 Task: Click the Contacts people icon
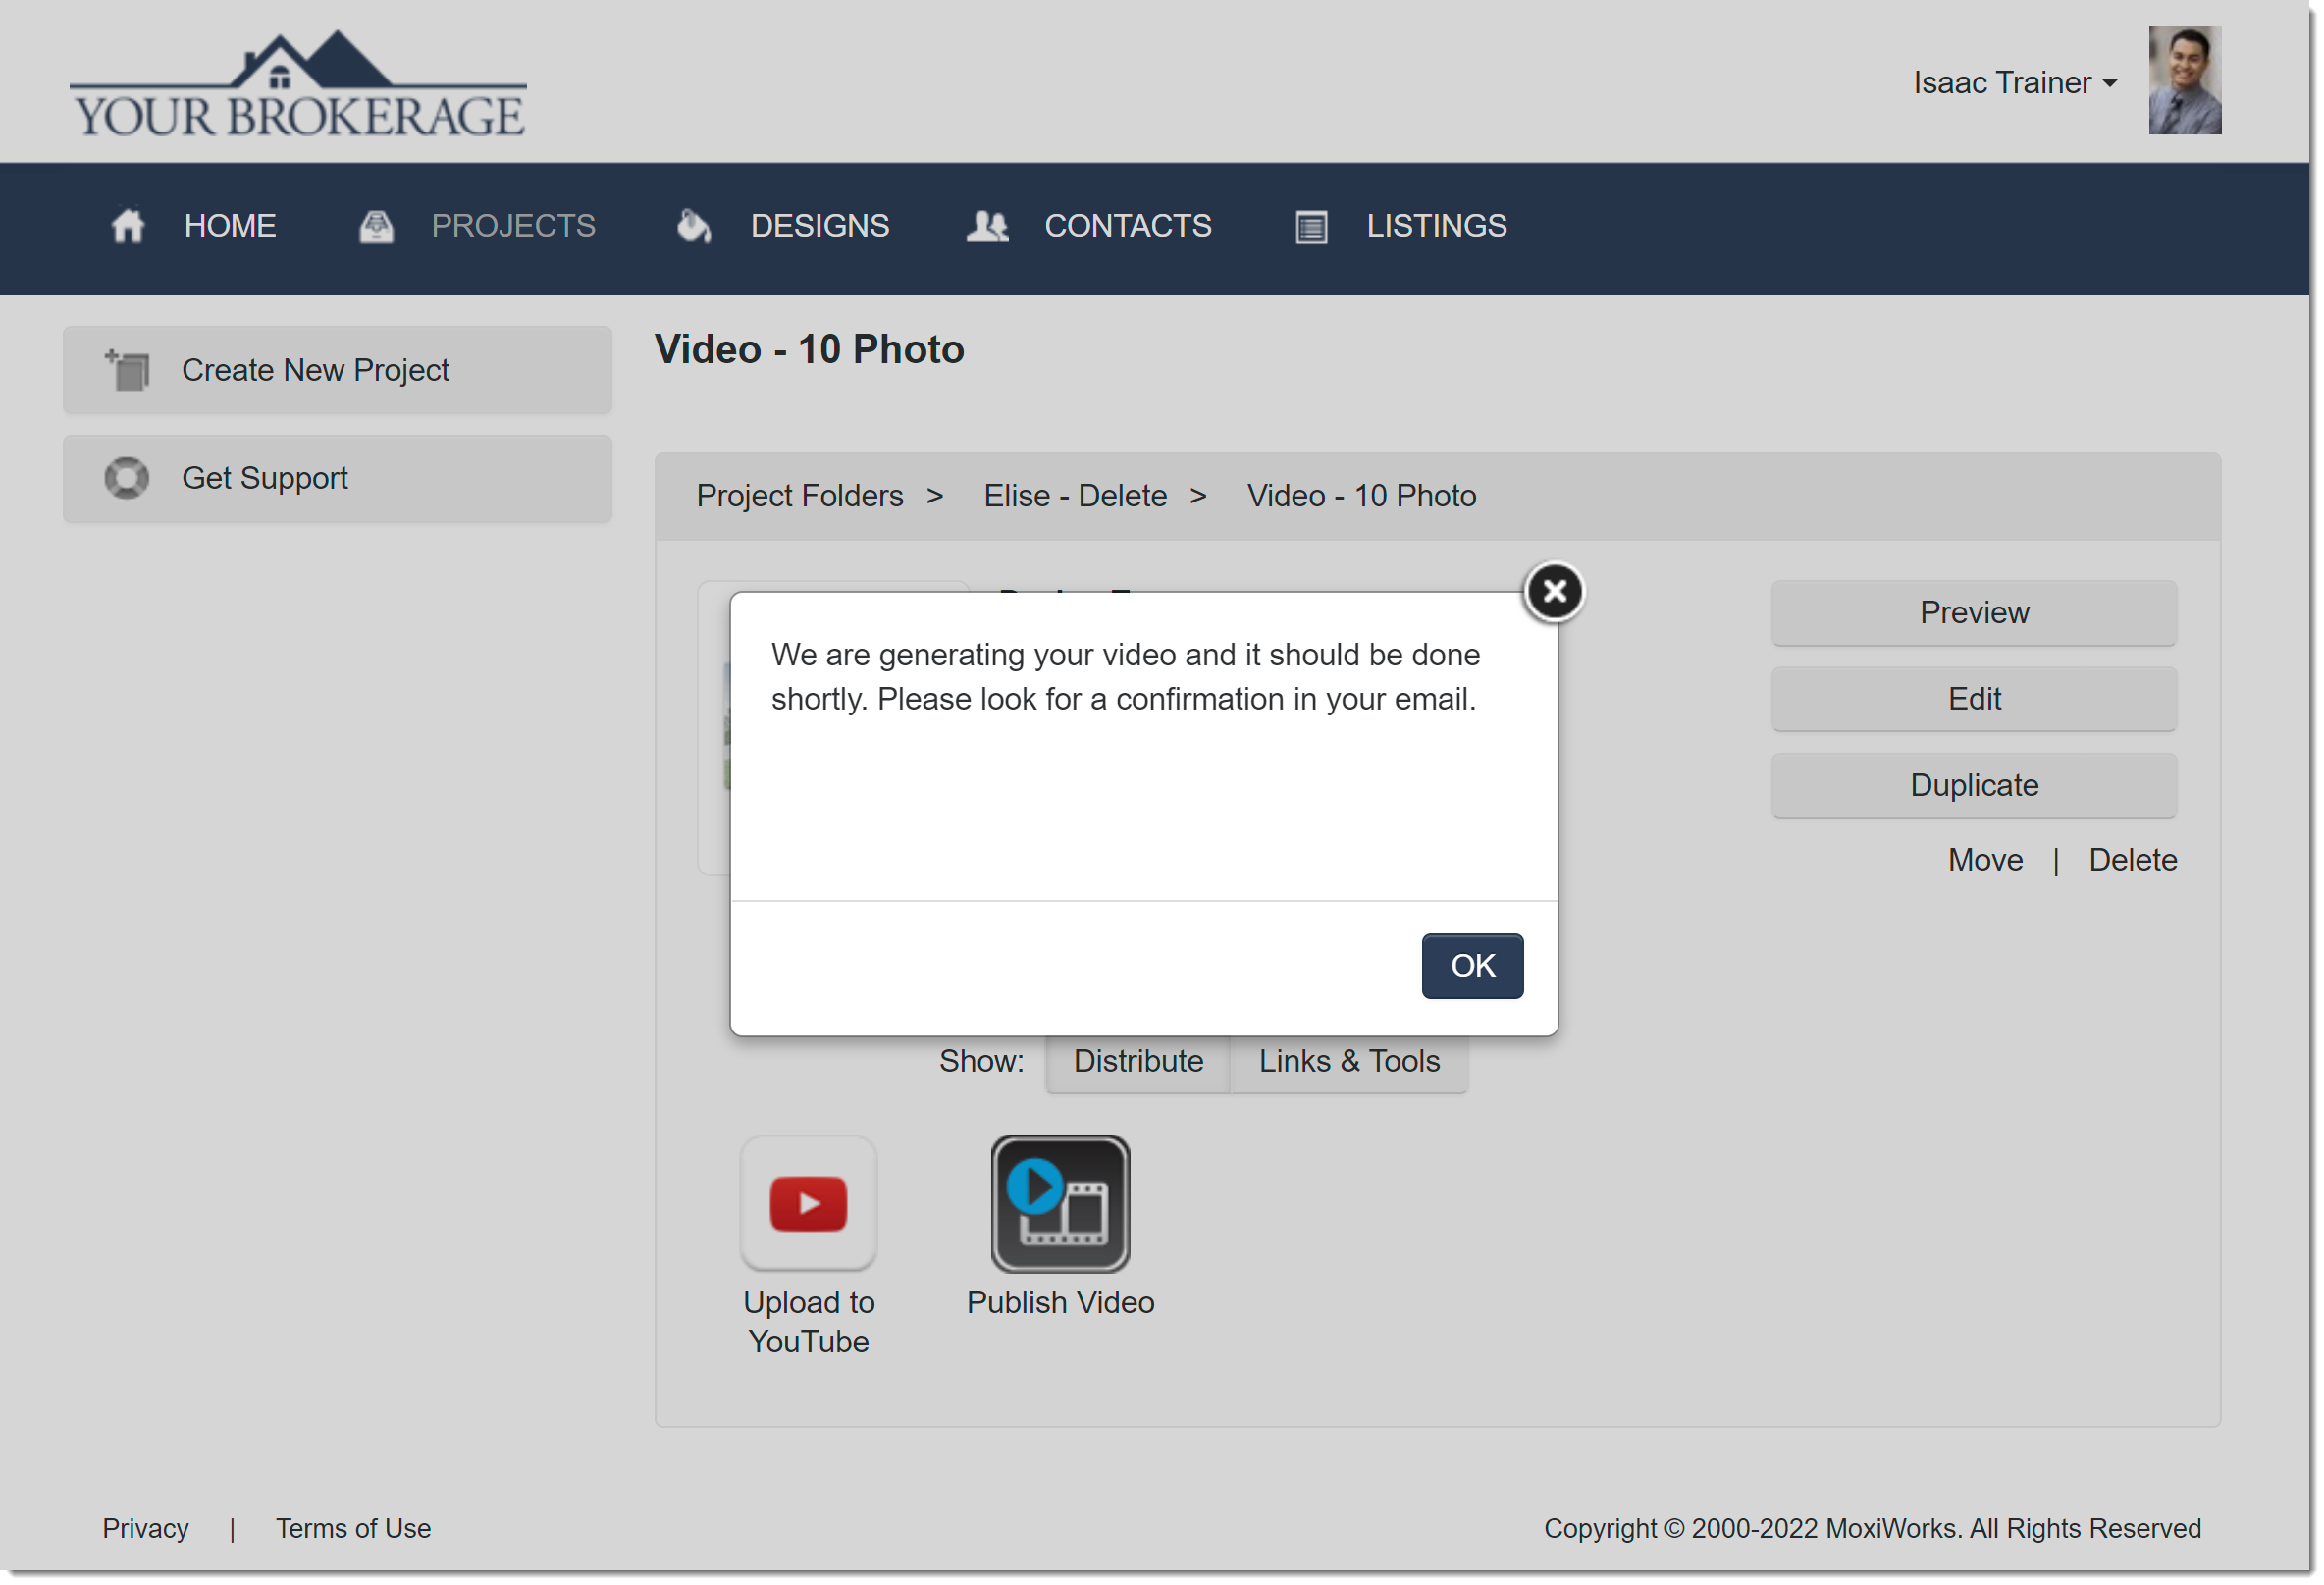tap(987, 226)
